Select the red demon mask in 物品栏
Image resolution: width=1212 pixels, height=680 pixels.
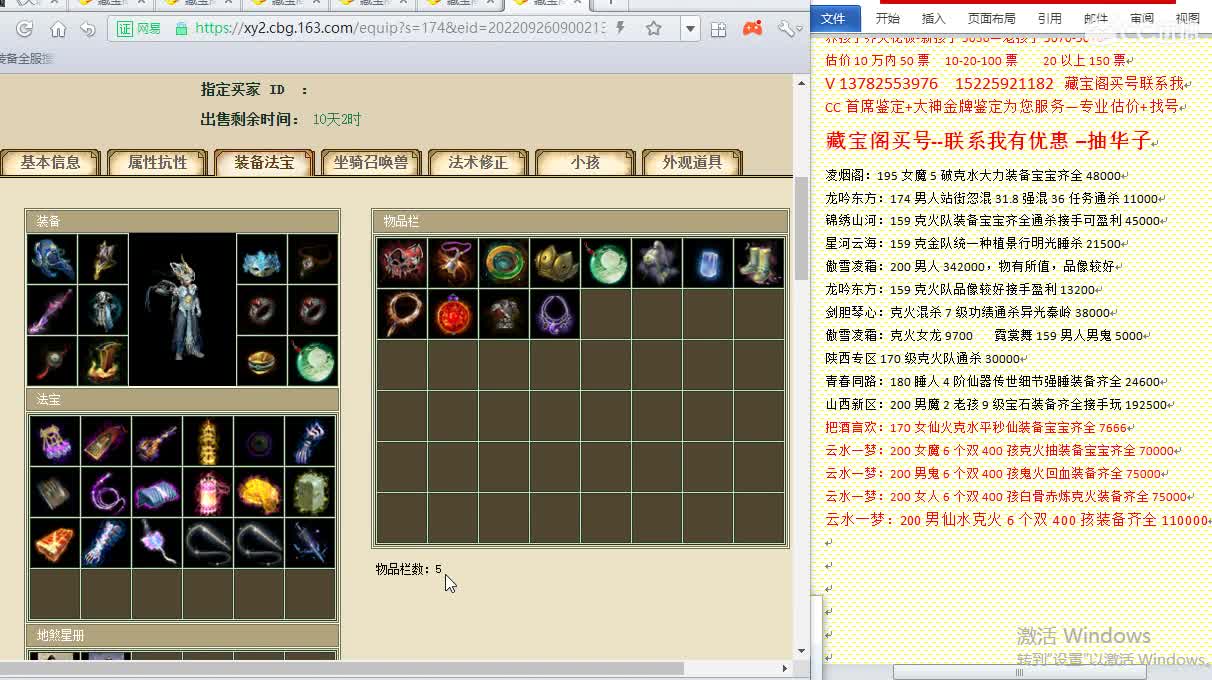coord(402,263)
